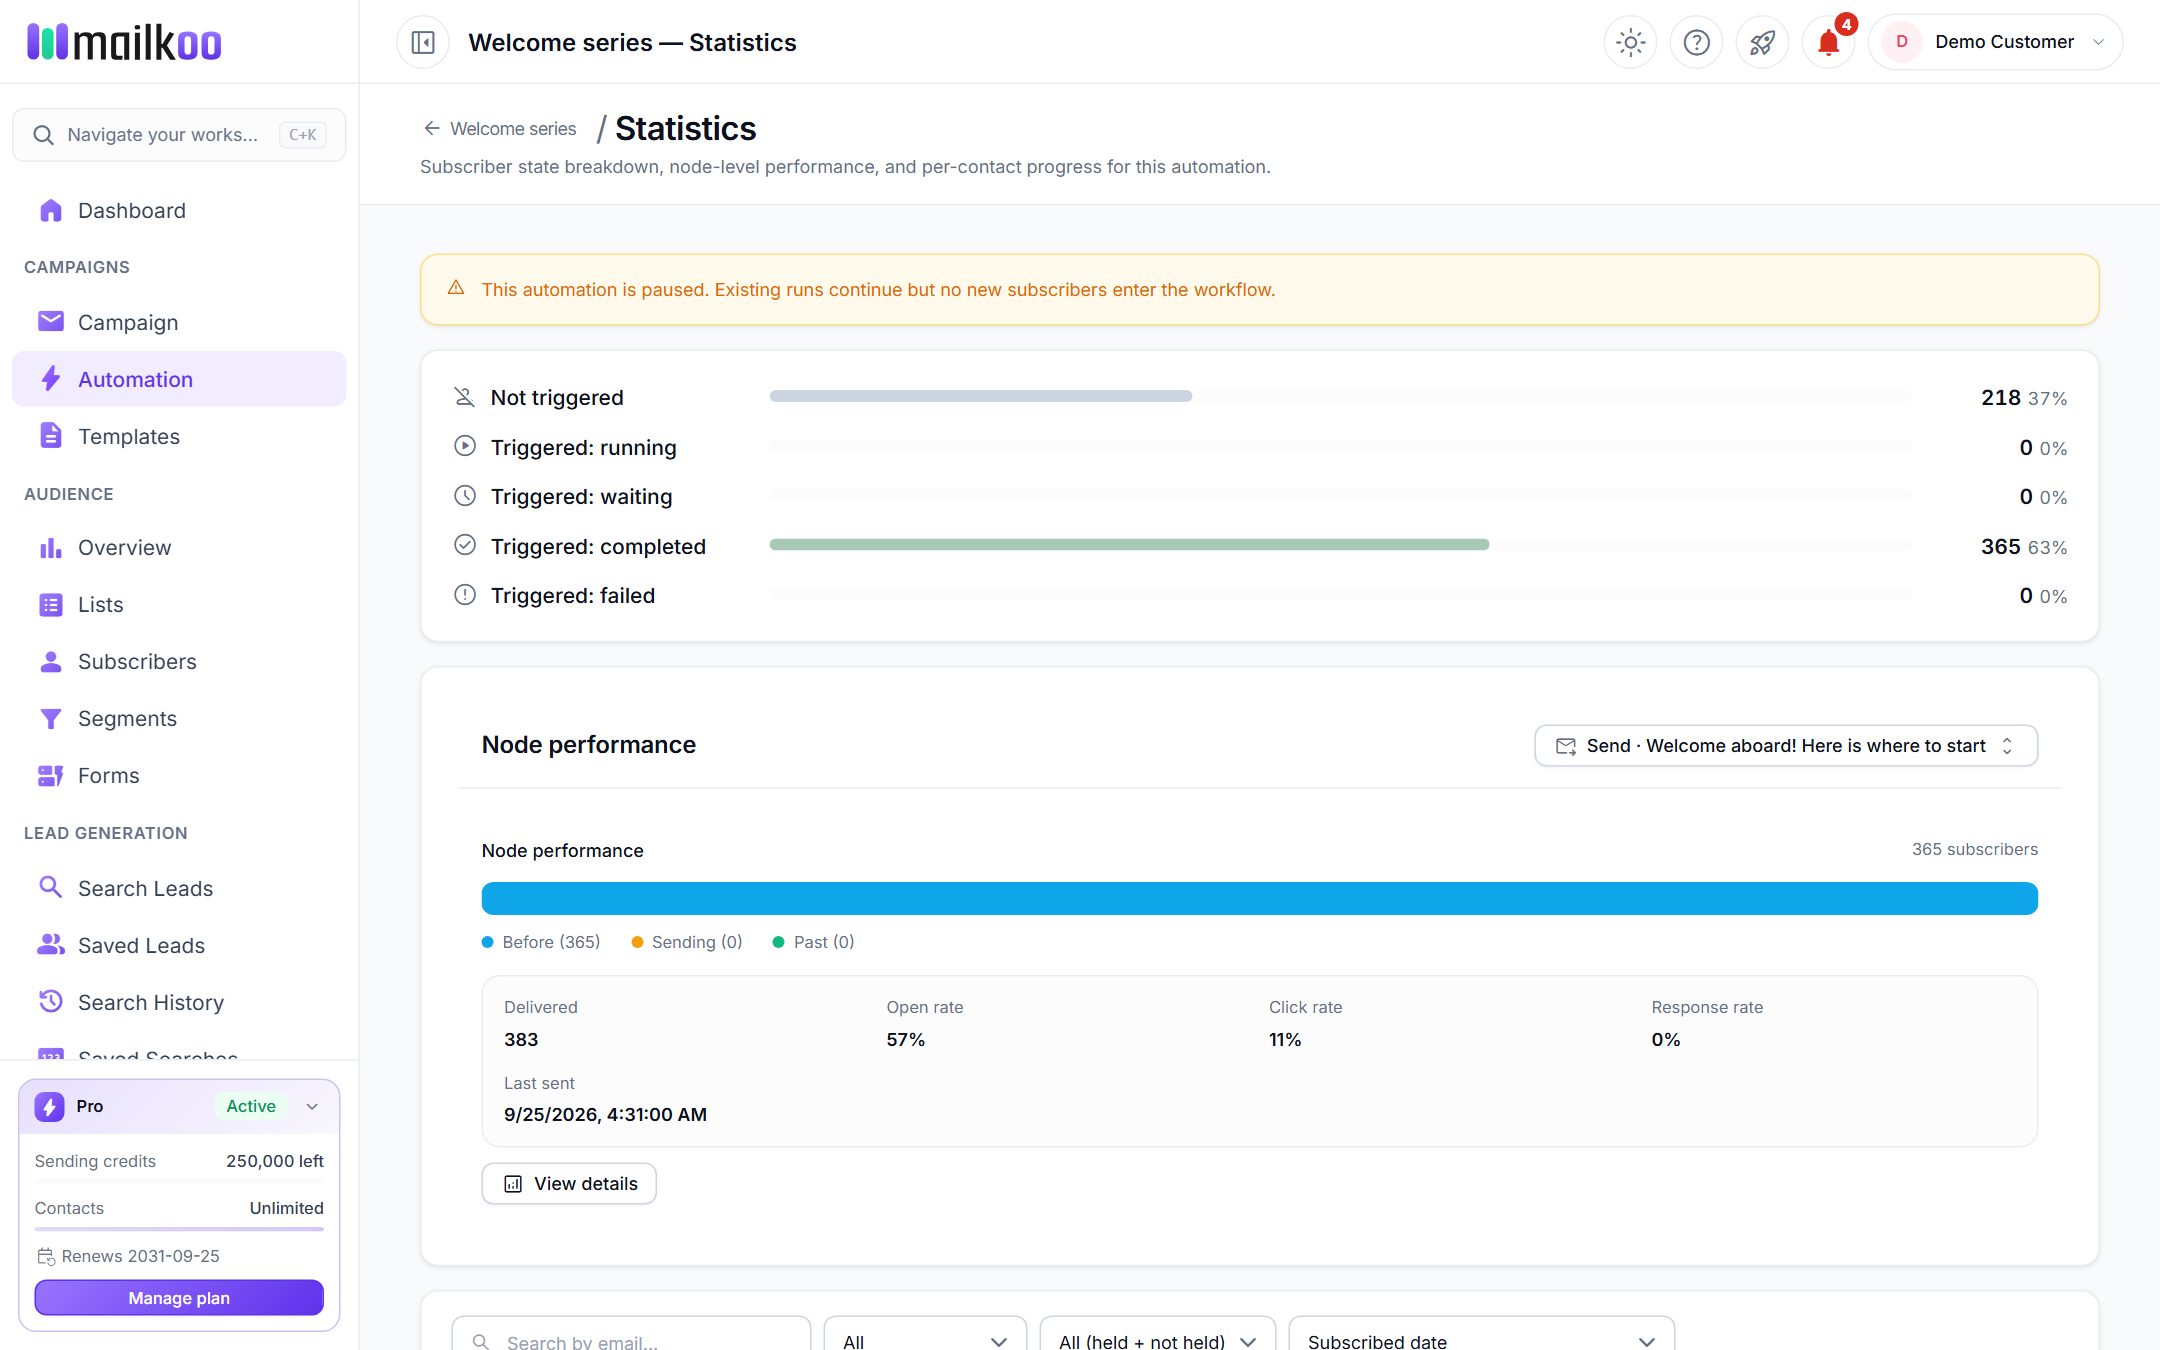Open Search History
This screenshot has width=2160, height=1350.
click(x=179, y=1002)
